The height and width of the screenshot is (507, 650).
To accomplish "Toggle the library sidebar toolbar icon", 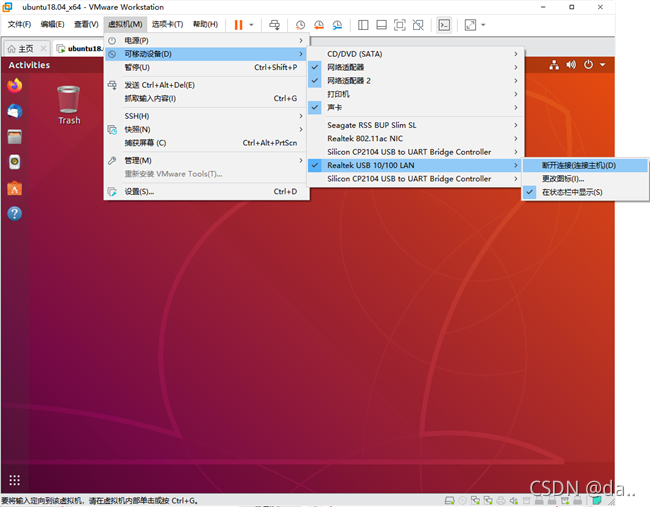I will [363, 25].
